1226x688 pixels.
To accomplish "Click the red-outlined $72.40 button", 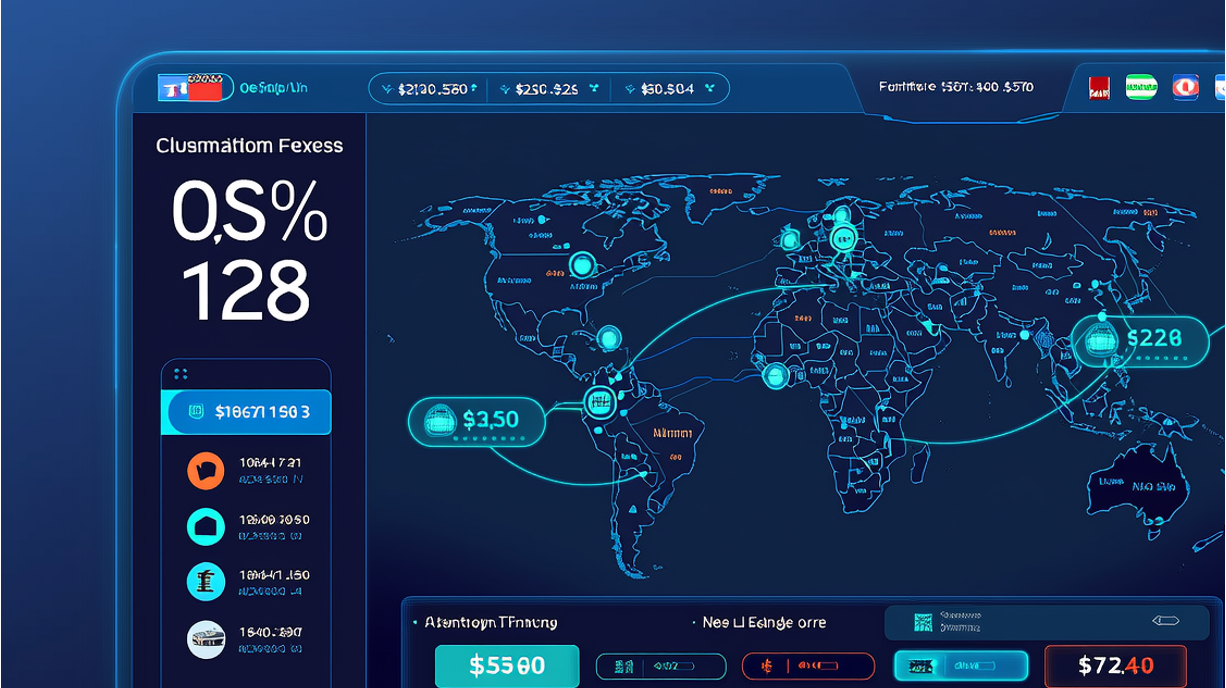I will (x=1115, y=665).
